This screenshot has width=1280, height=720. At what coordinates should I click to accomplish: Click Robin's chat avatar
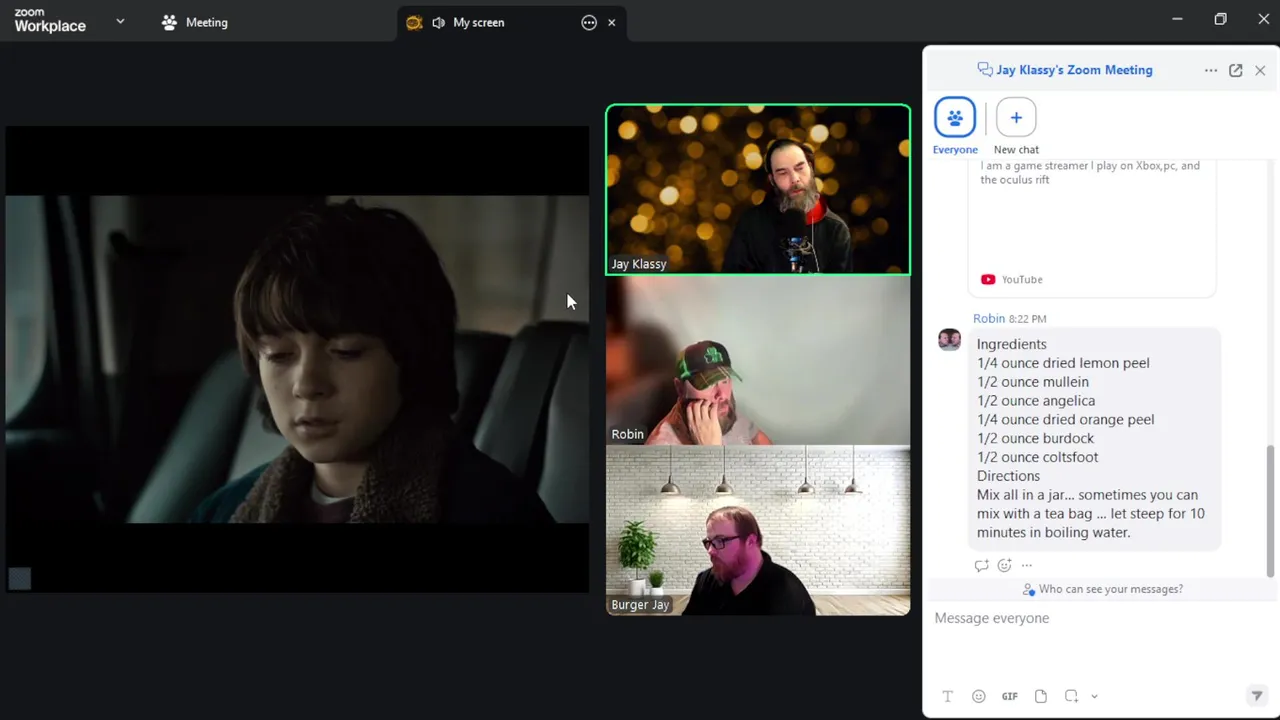pyautogui.click(x=949, y=340)
